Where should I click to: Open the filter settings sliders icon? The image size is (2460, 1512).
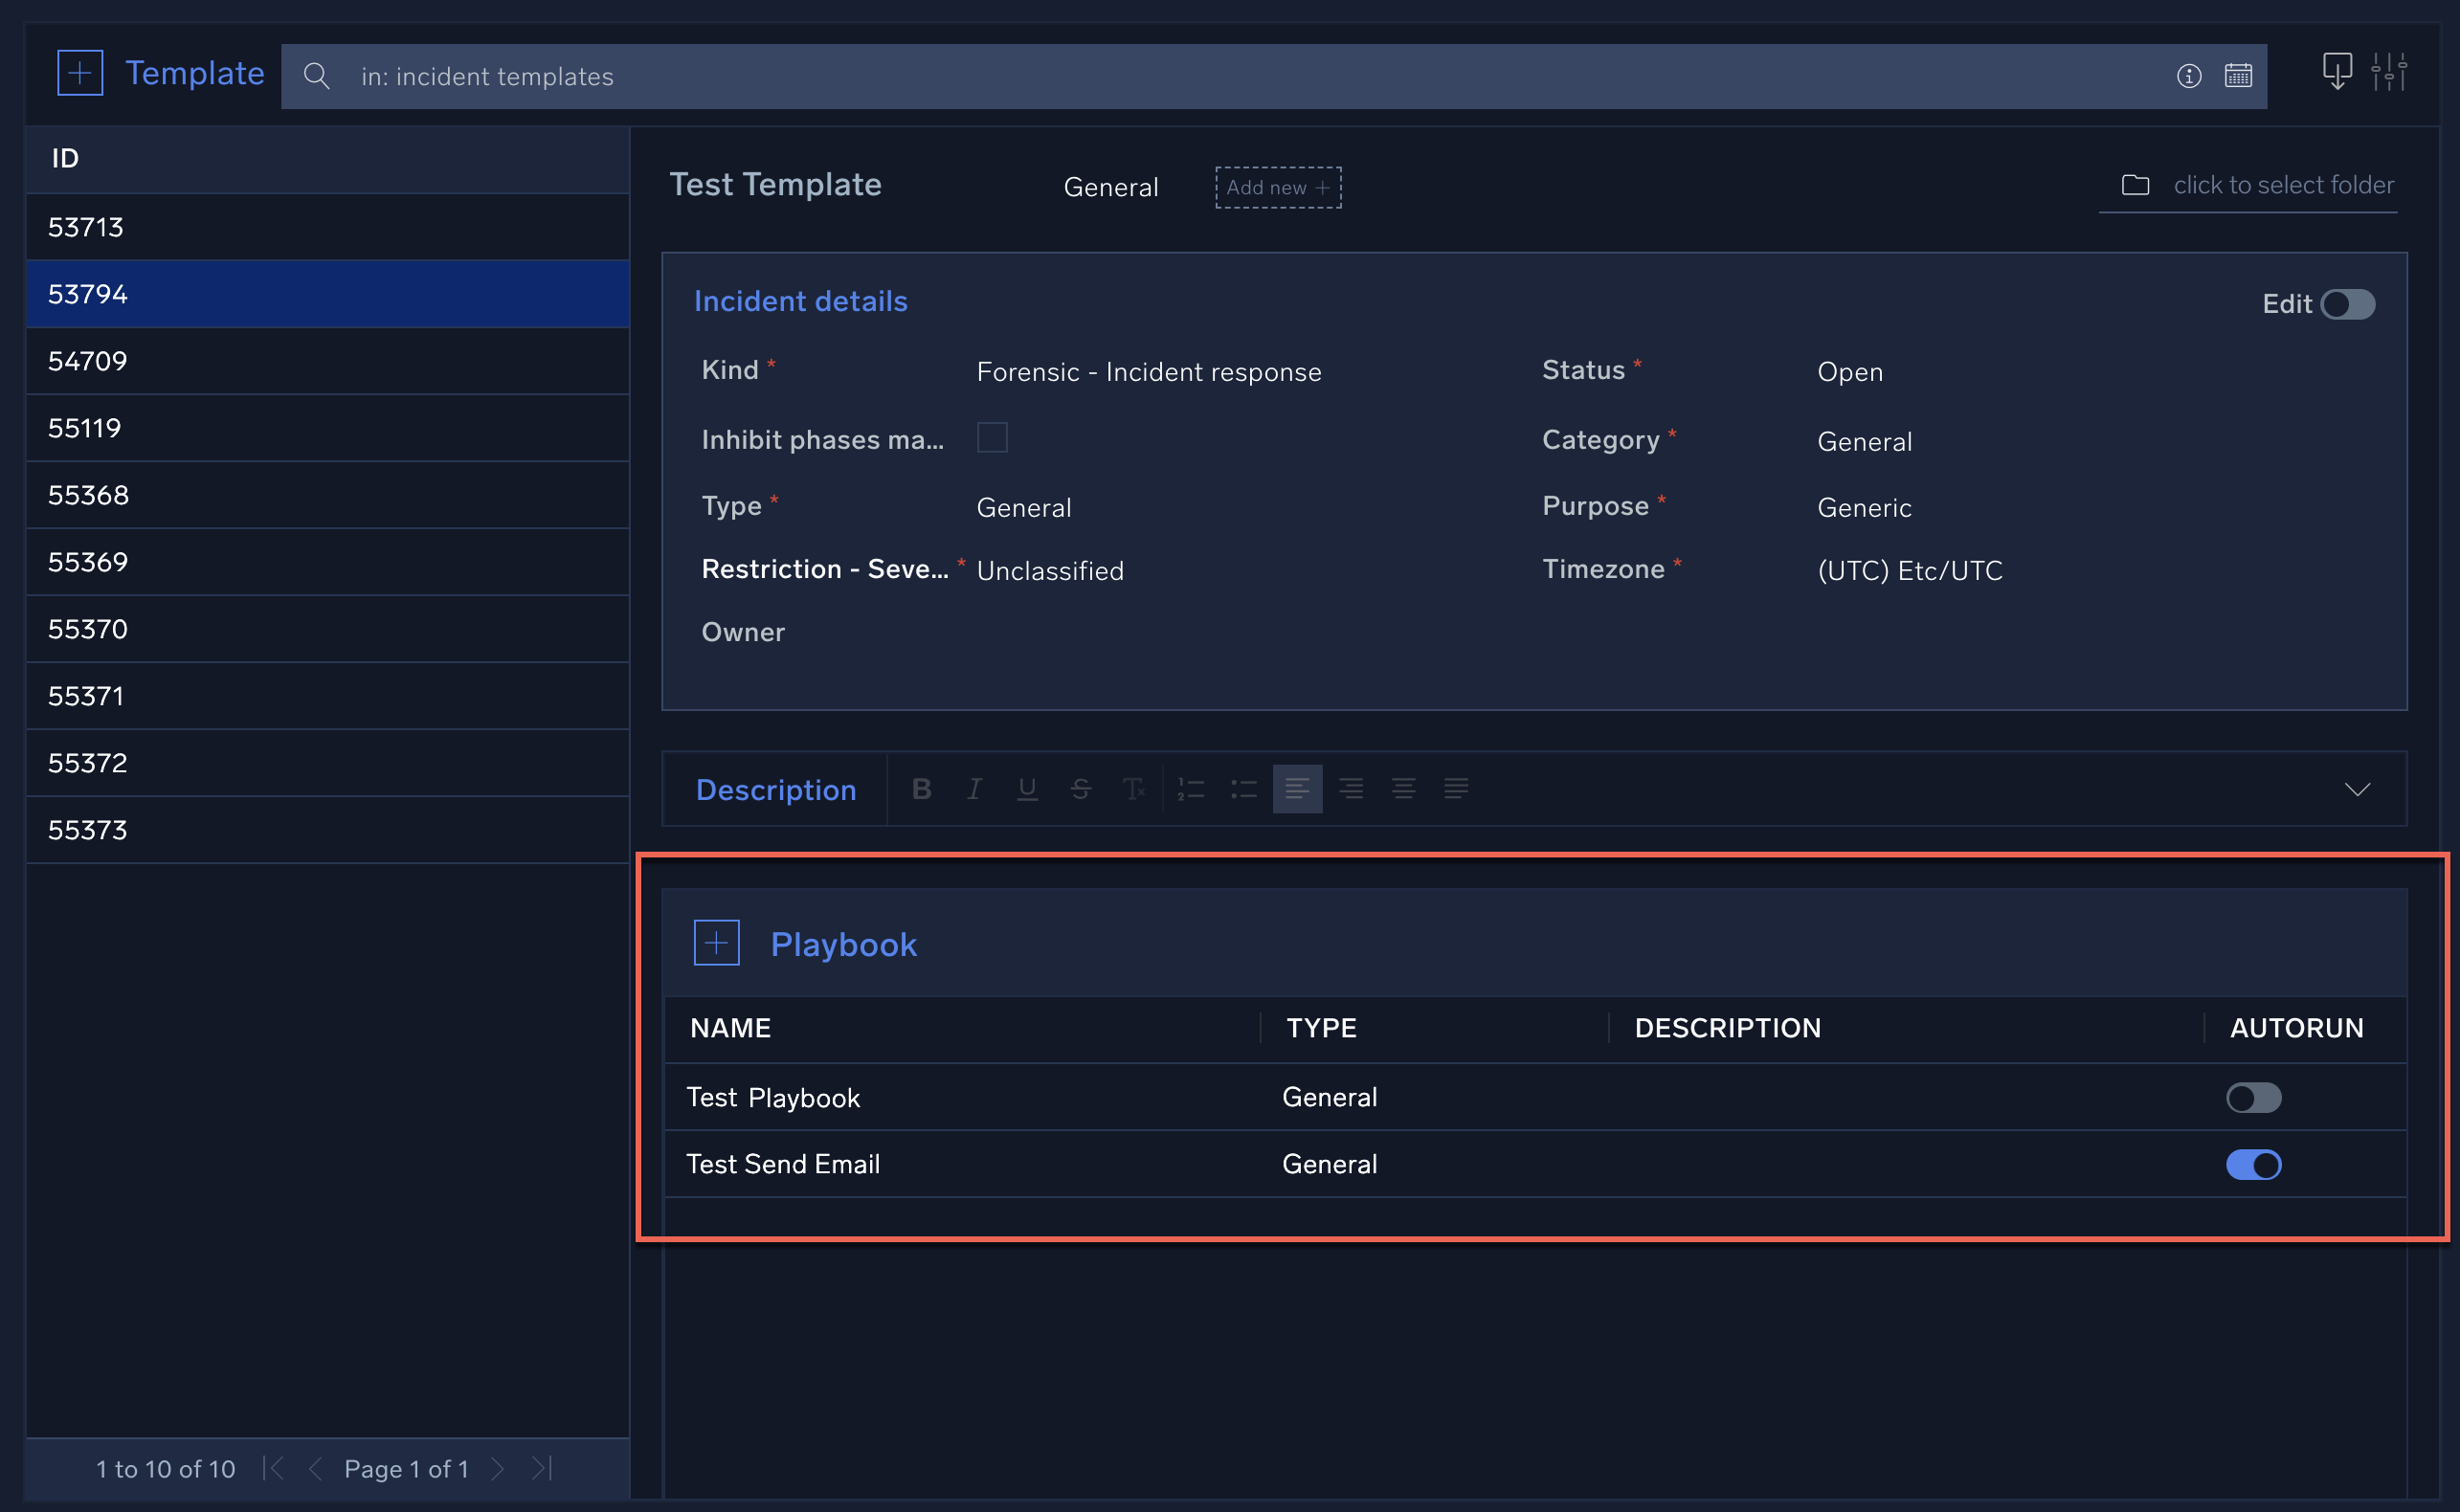pyautogui.click(x=2389, y=72)
